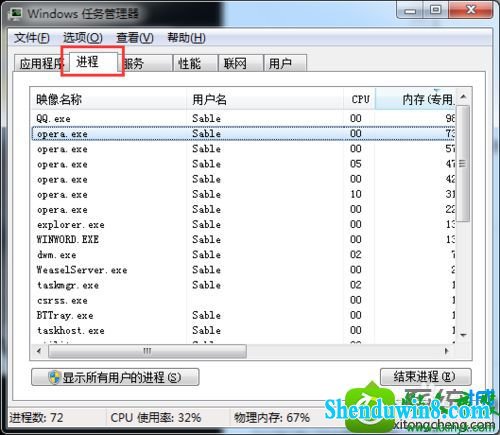Viewport: 500px width, 435px height.
Task: Open the 文件(F) menu
Action: click(x=32, y=38)
